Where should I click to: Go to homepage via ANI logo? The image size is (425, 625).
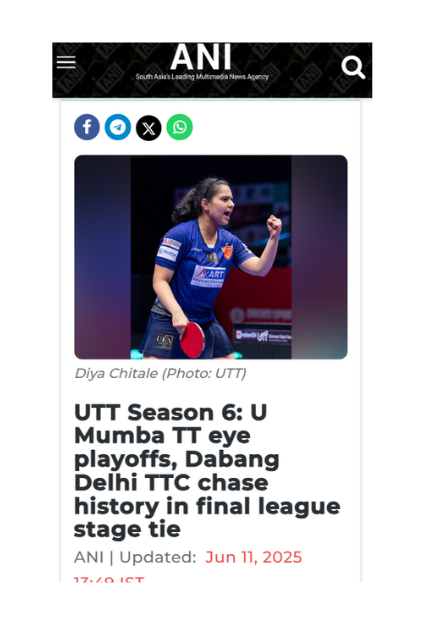[201, 57]
